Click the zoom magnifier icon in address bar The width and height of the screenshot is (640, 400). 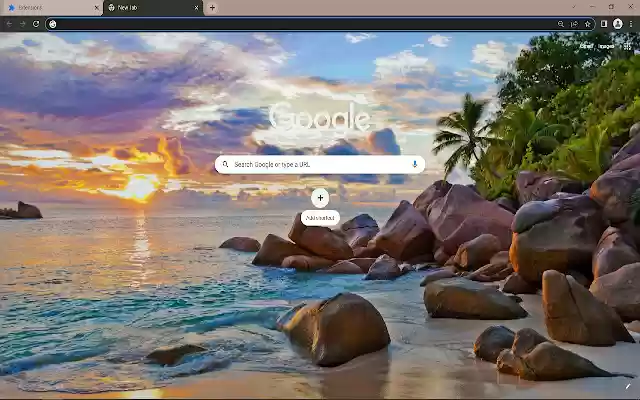click(x=561, y=24)
